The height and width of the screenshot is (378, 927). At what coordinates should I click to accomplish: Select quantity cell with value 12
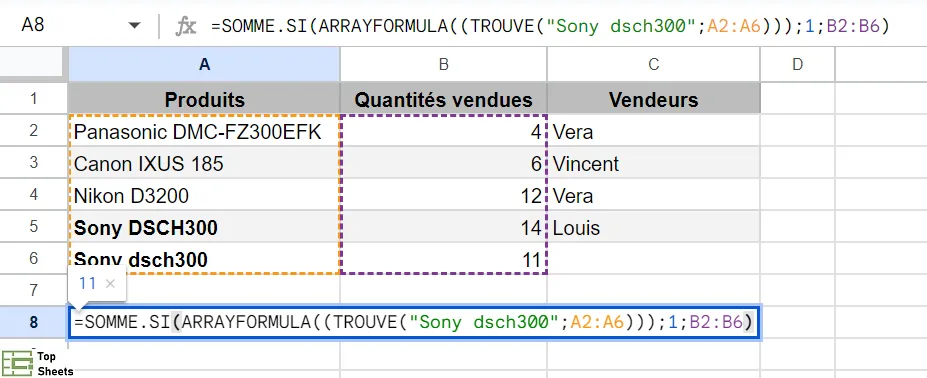(443, 195)
